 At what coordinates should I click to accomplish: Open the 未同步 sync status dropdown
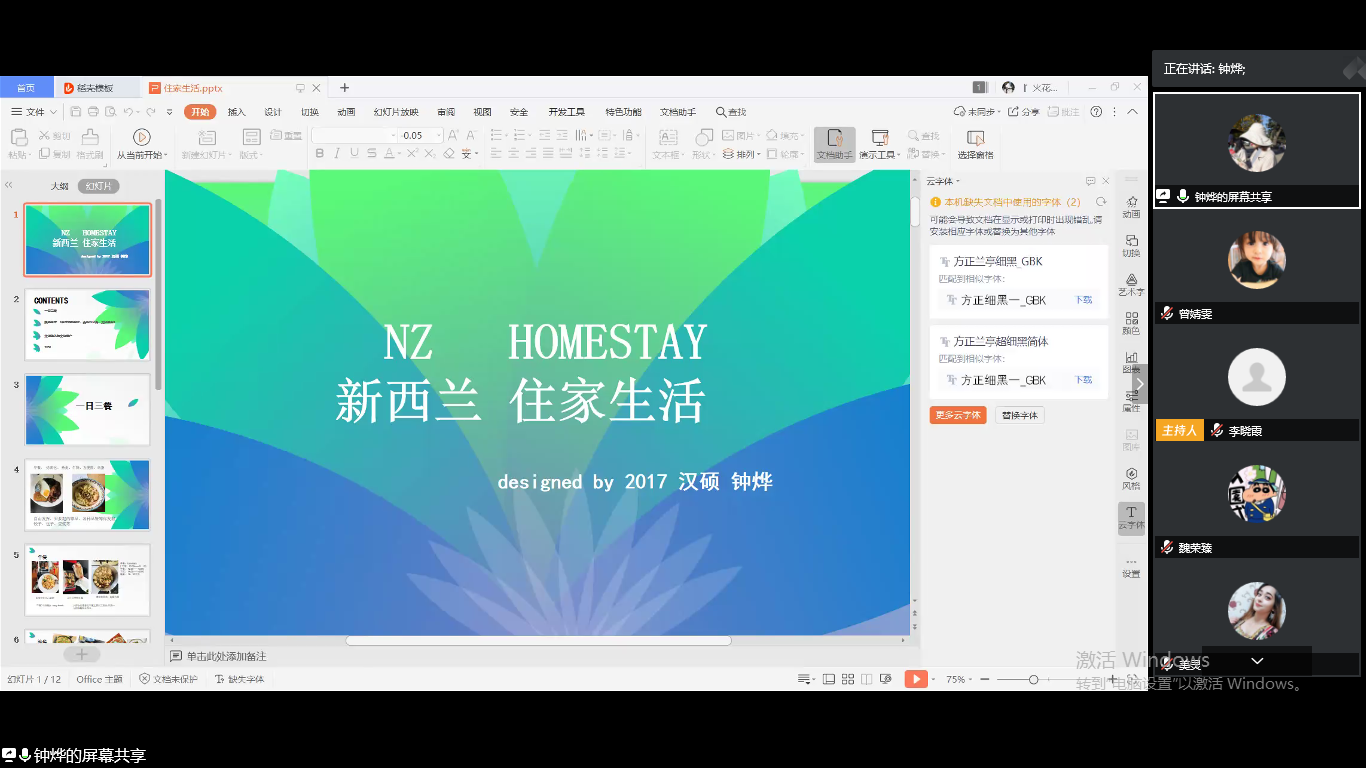coord(975,112)
